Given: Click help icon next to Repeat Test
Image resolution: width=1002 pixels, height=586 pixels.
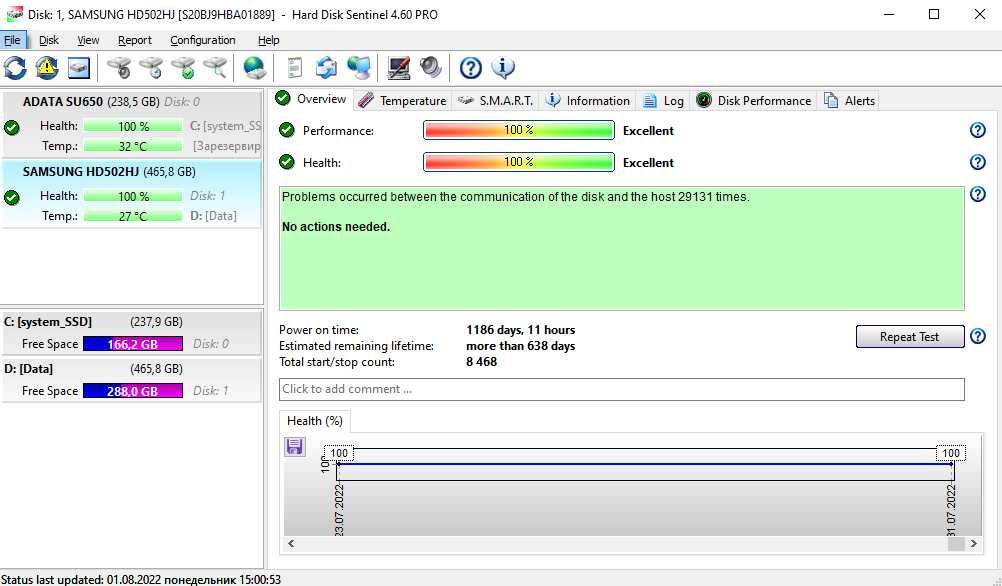Looking at the screenshot, I should [x=978, y=336].
